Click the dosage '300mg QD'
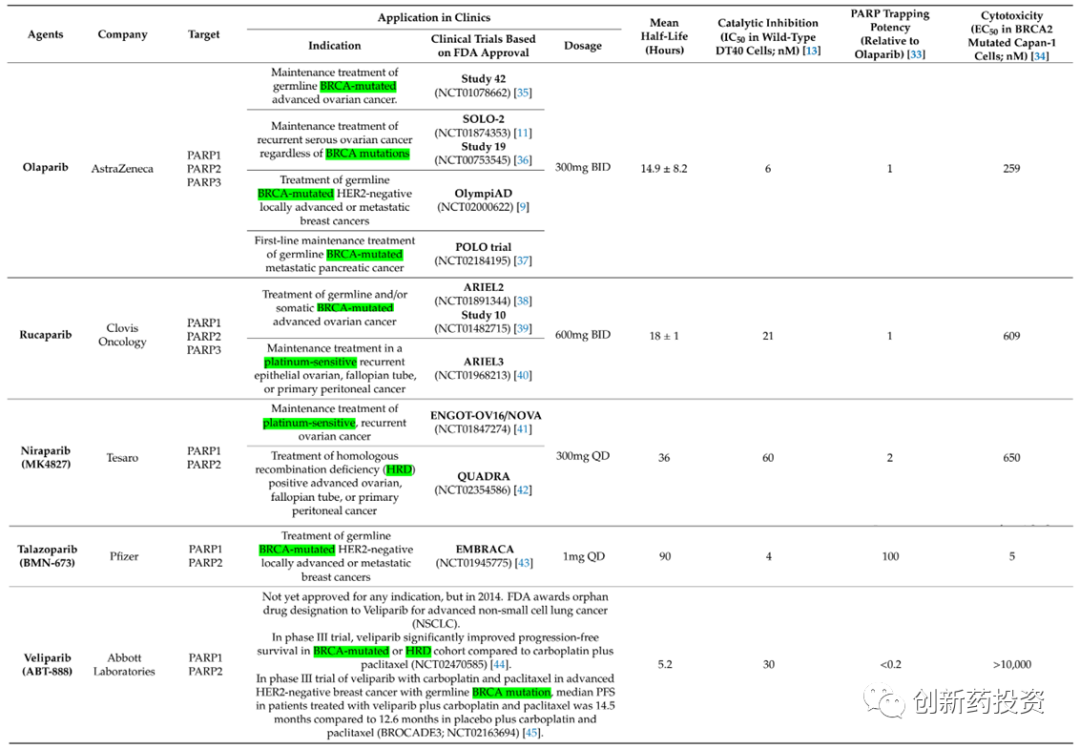This screenshot has width=1080, height=749. 583,456
